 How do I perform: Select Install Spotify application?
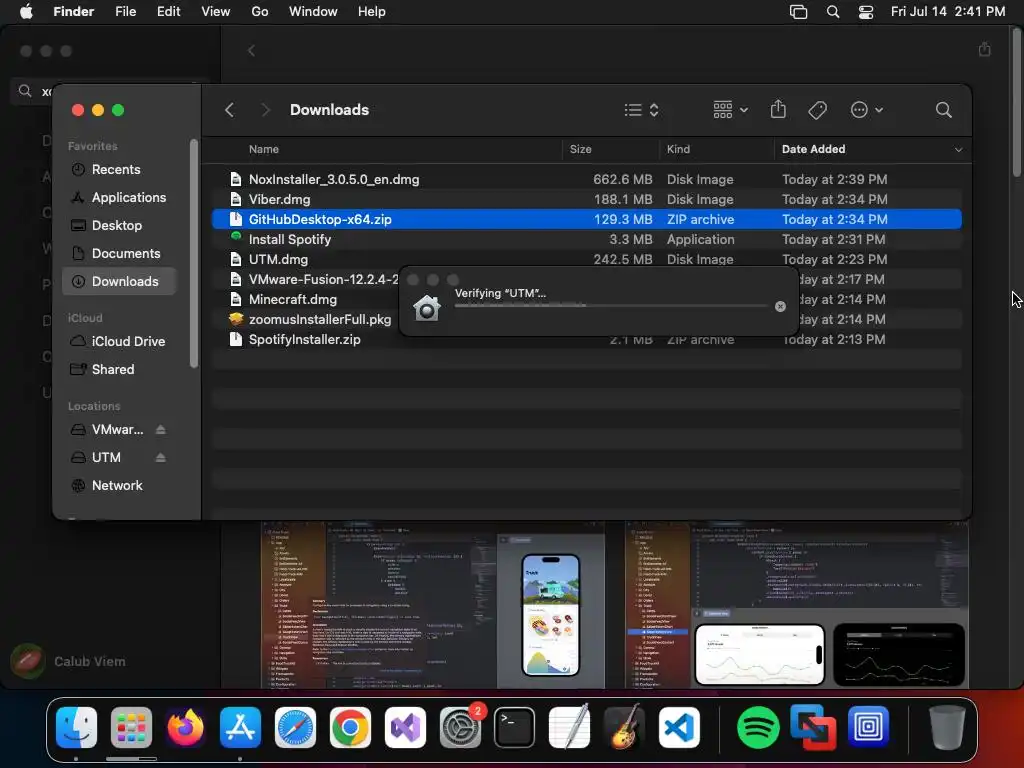[586, 239]
